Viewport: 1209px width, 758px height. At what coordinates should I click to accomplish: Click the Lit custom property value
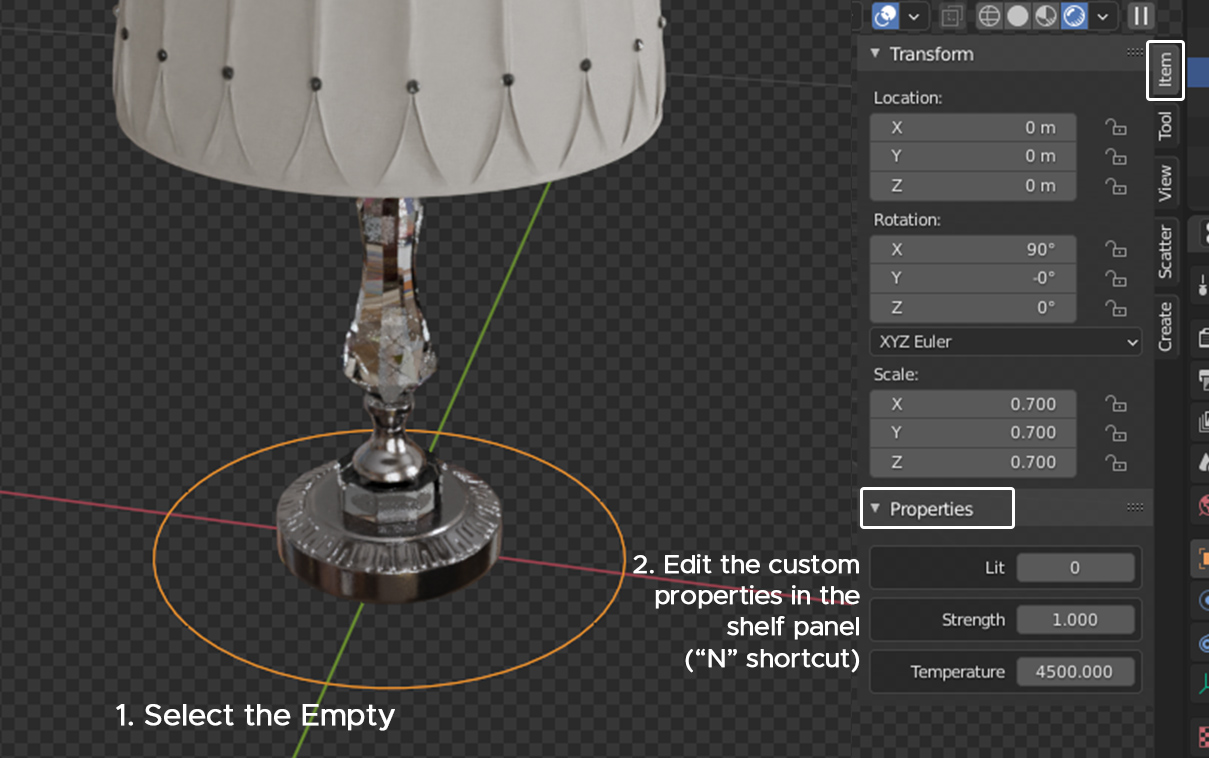1076,568
